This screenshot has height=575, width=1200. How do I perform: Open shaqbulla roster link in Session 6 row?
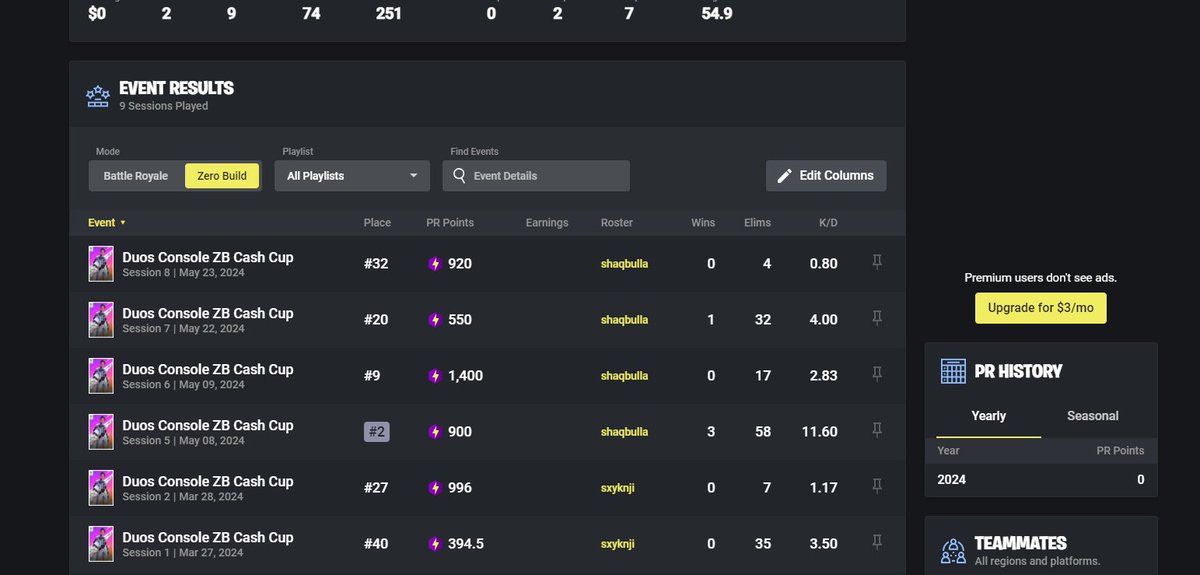[624, 376]
